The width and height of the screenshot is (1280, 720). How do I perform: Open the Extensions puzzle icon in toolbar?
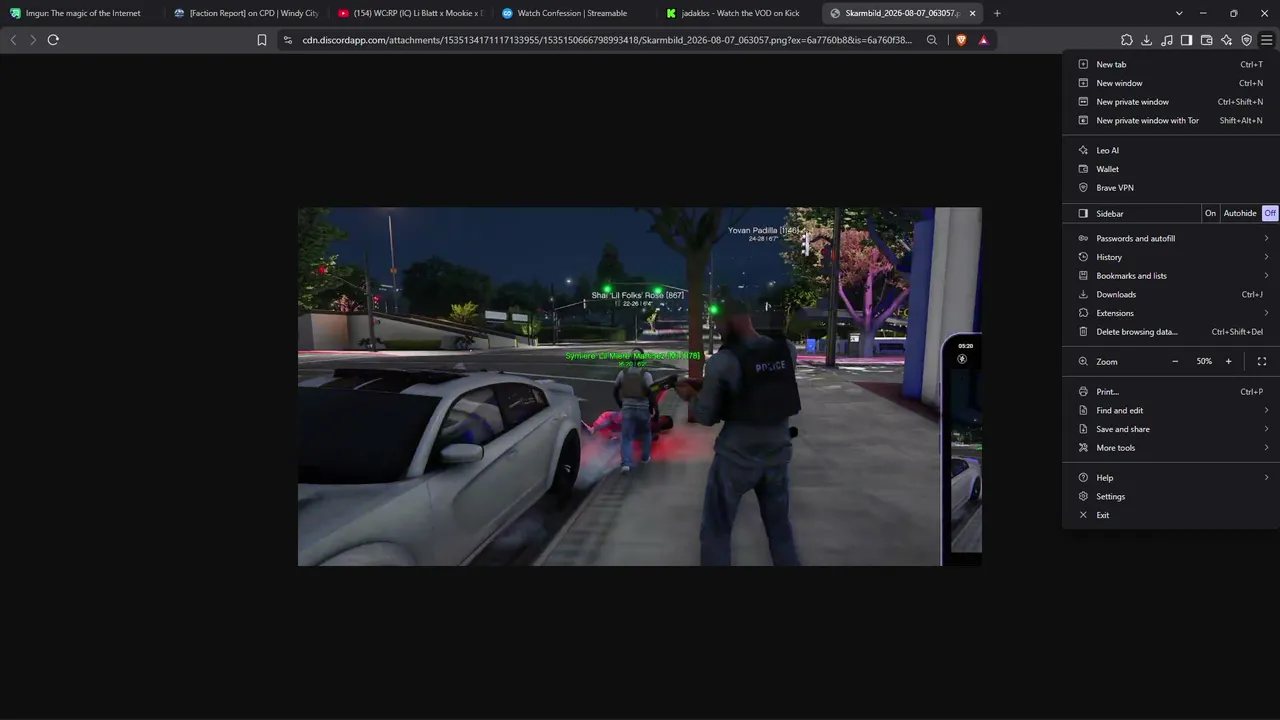tap(1126, 40)
